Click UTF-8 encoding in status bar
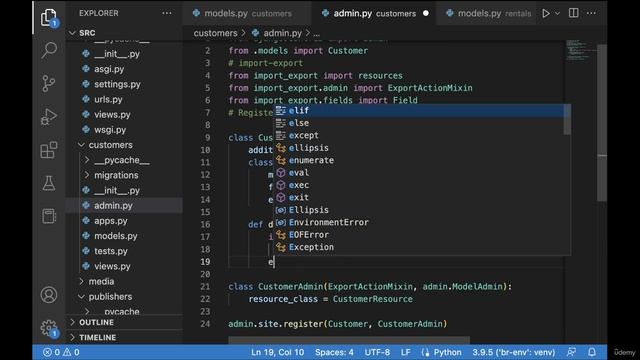The image size is (640, 360). point(377,352)
